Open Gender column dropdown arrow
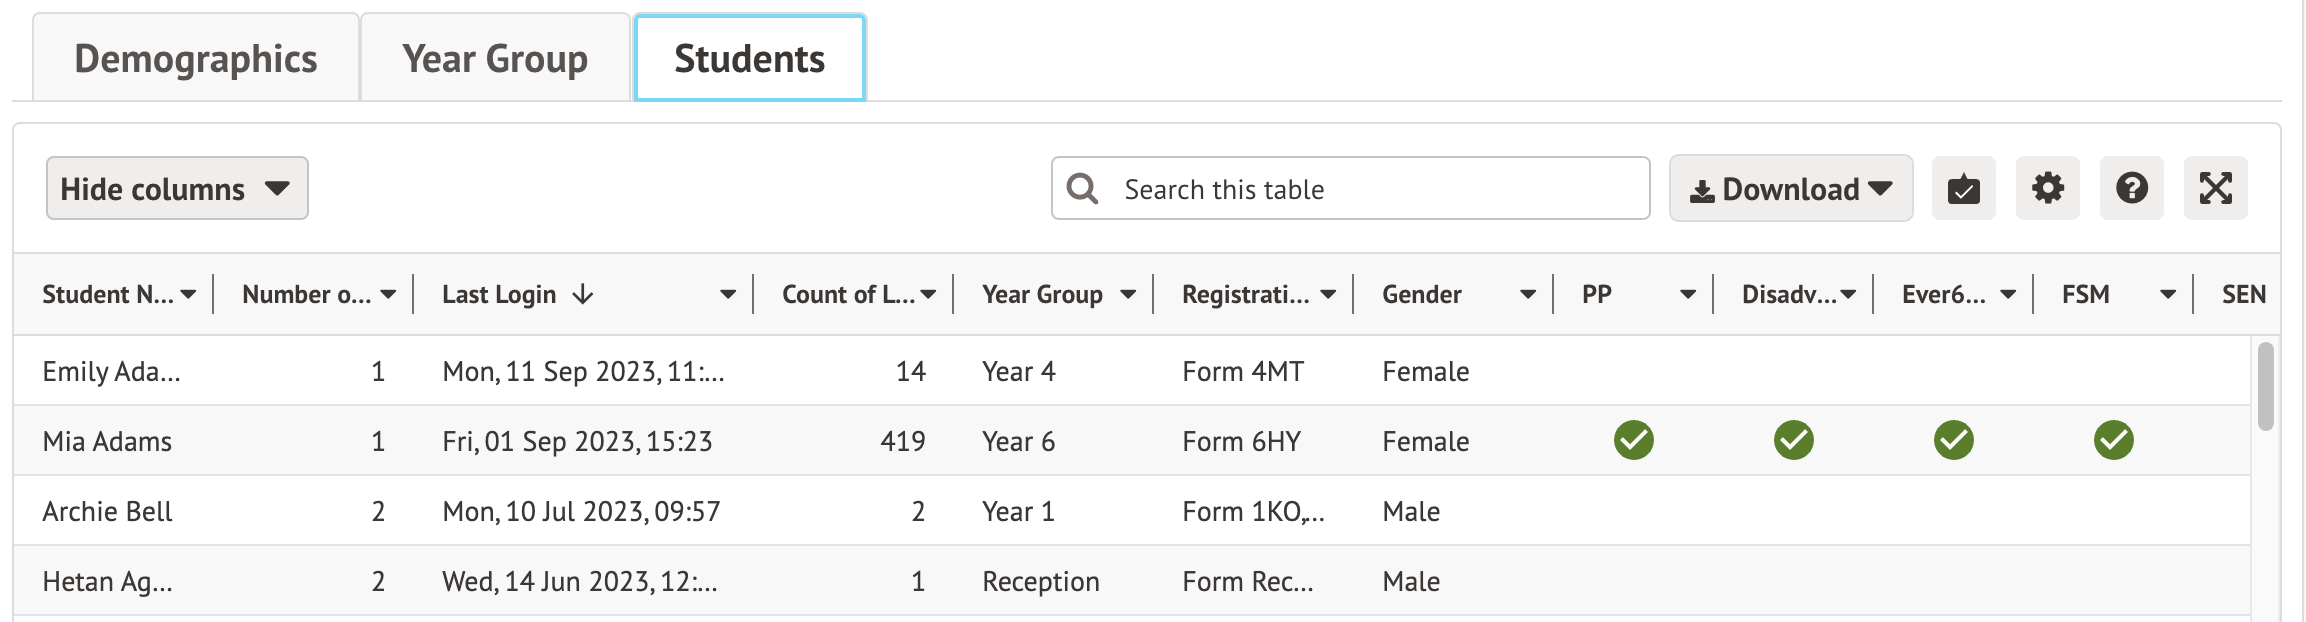The image size is (2306, 622). (1527, 294)
